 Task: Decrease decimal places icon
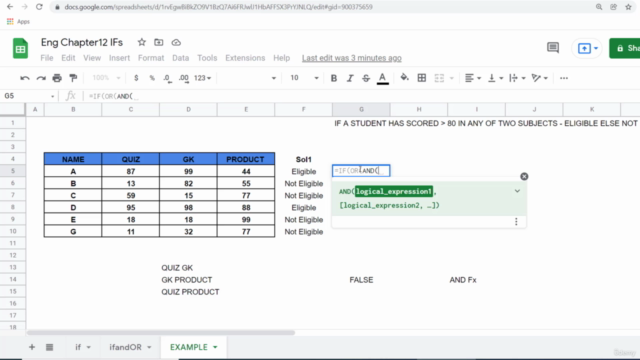pos(167,78)
